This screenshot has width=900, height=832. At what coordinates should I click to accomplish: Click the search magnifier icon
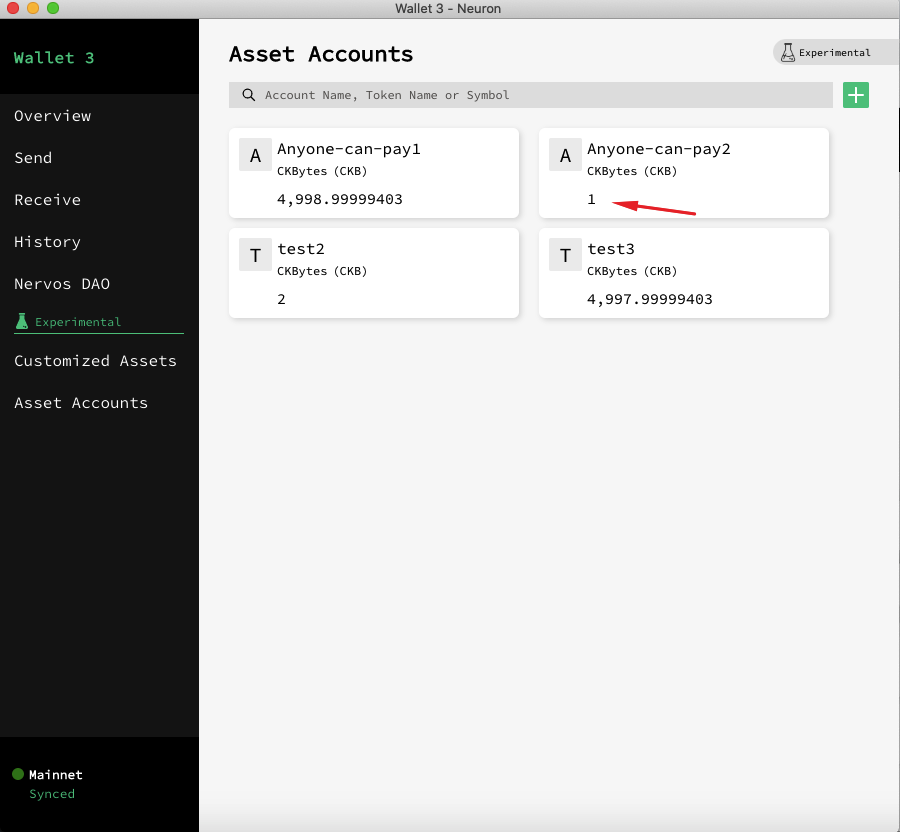[x=248, y=95]
